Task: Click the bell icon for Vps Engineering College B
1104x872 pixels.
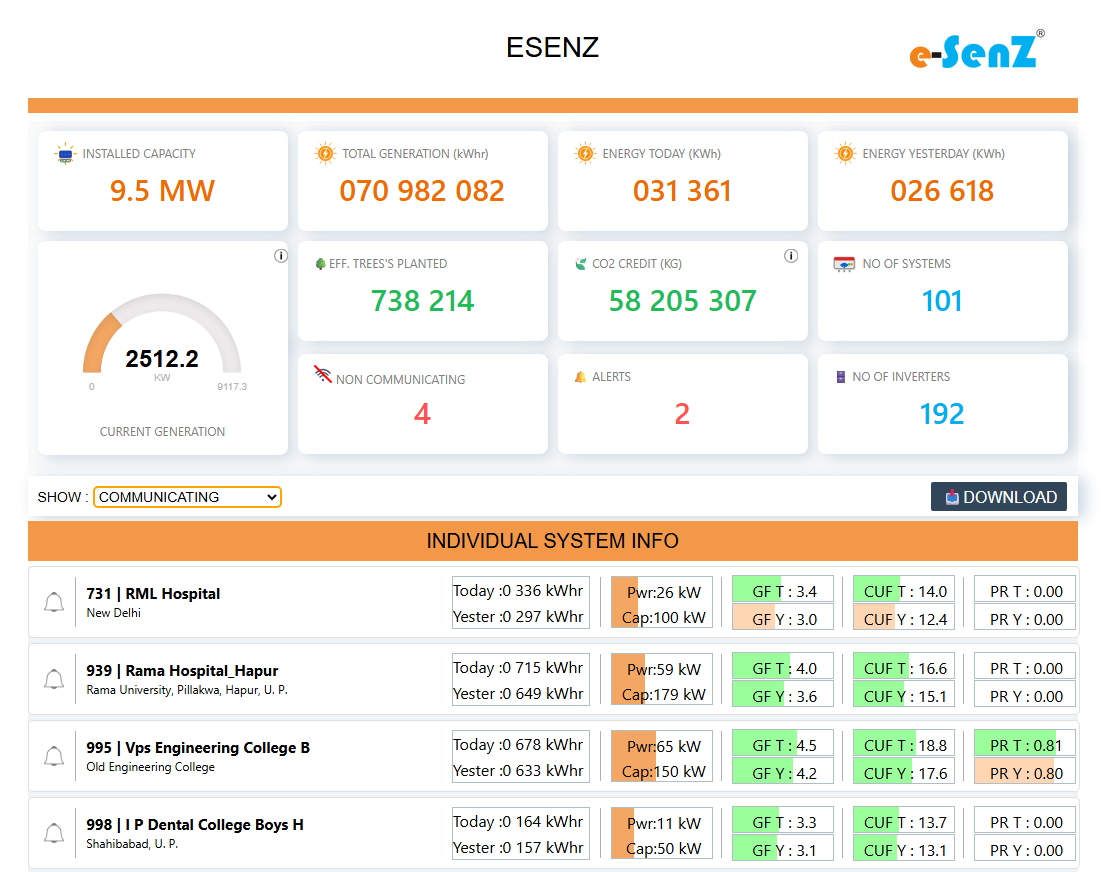Action: (x=54, y=756)
